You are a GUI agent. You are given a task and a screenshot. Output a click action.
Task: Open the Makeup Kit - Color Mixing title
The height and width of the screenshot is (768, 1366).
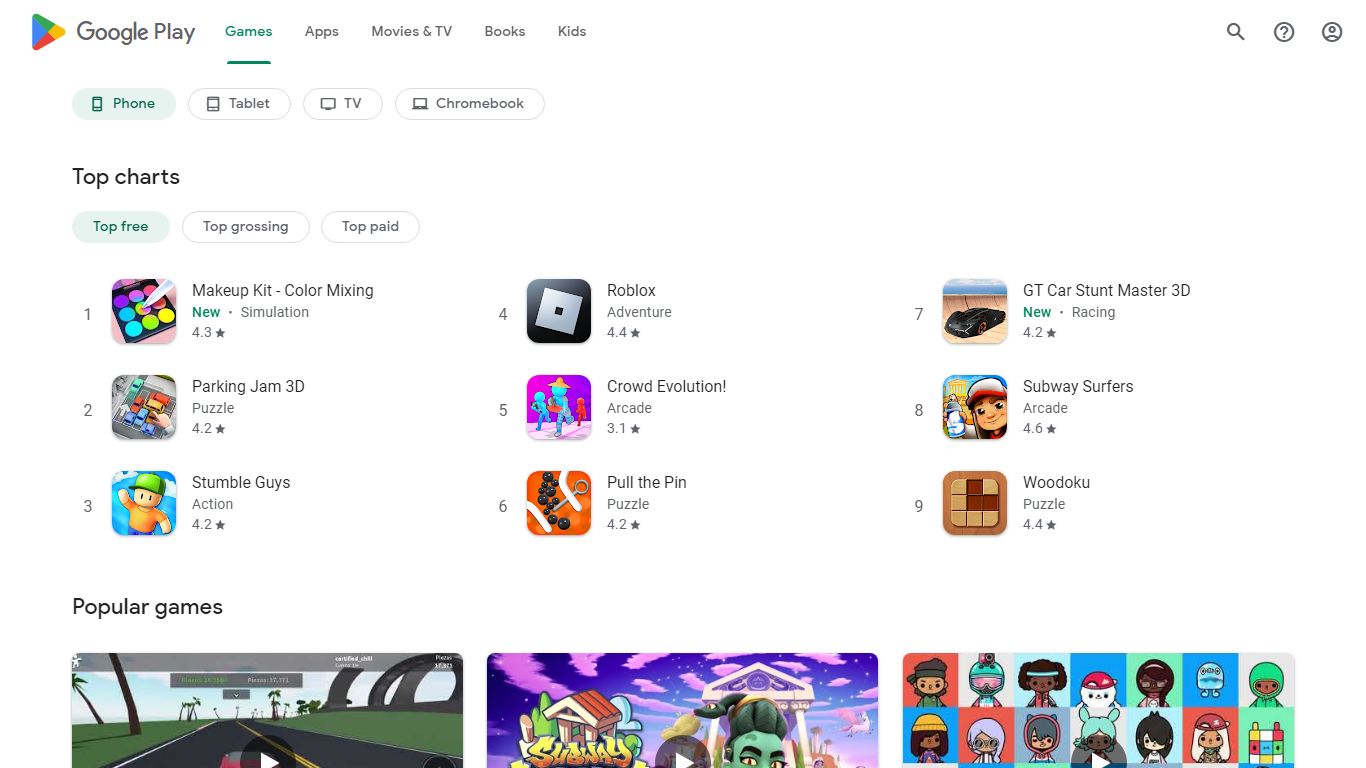tap(283, 290)
